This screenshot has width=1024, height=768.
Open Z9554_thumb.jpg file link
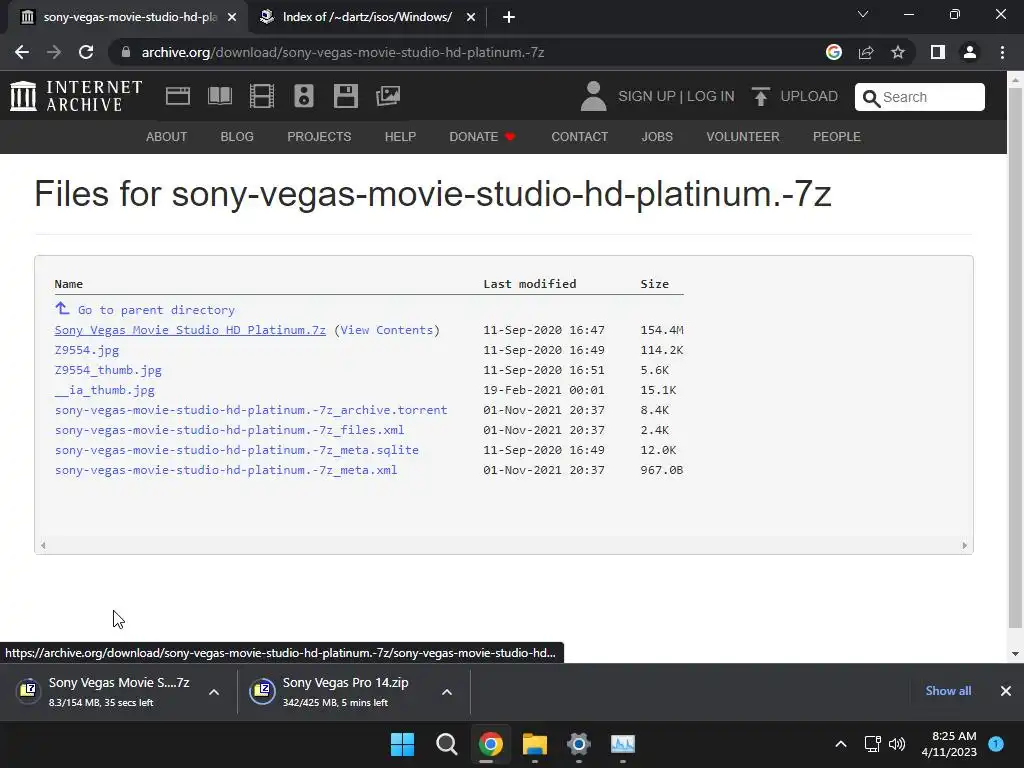point(108,370)
